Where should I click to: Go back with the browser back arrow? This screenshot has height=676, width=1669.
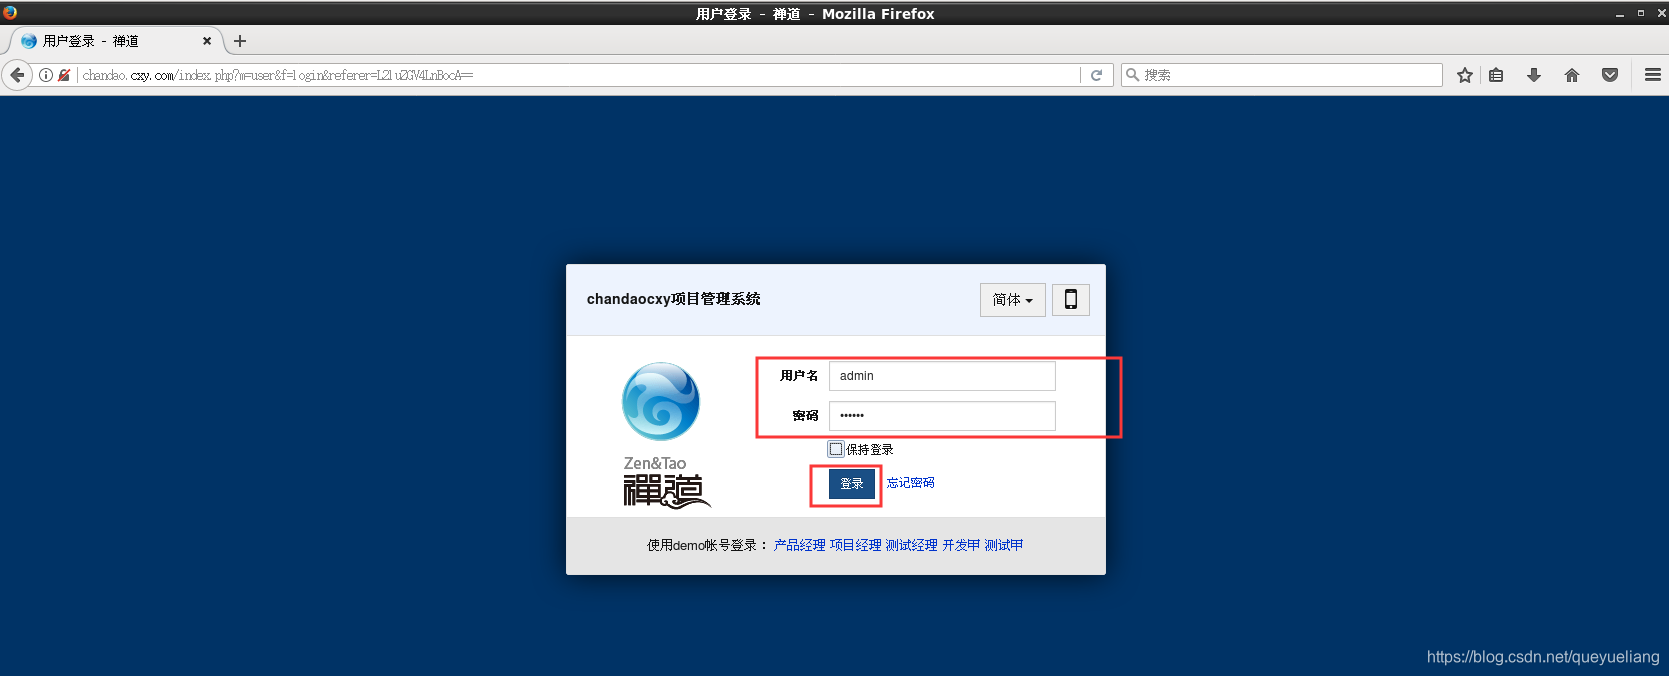coord(17,75)
